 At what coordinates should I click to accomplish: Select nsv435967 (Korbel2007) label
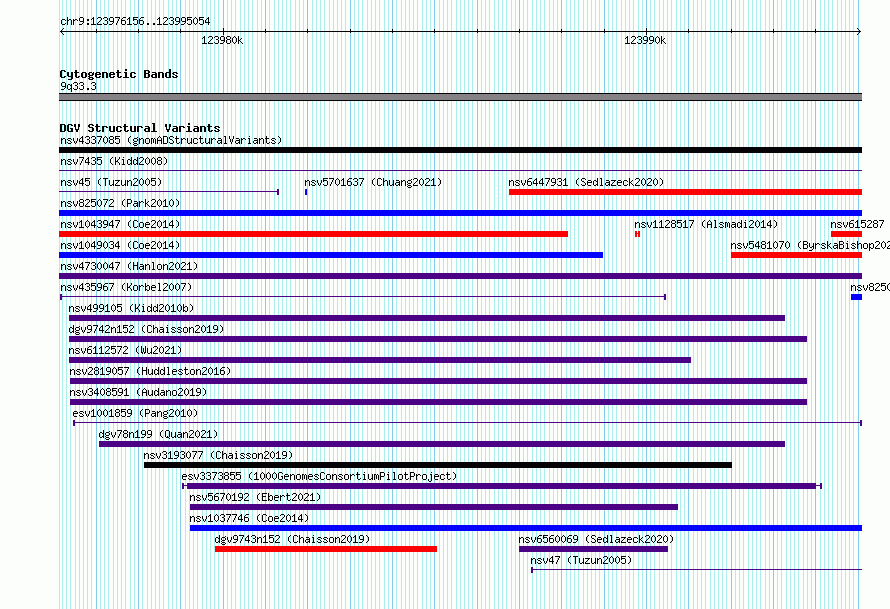click(126, 287)
